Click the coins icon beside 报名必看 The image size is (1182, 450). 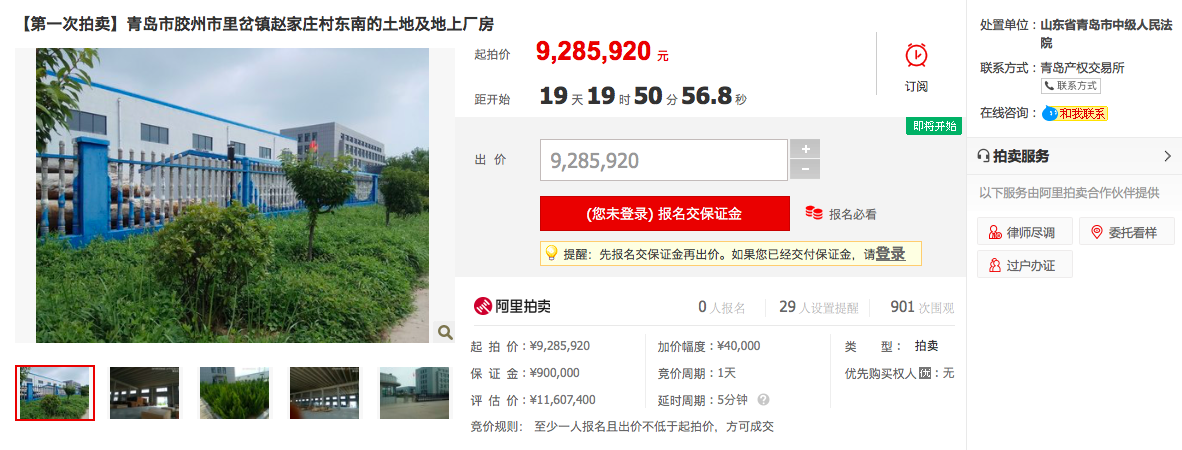(x=813, y=213)
